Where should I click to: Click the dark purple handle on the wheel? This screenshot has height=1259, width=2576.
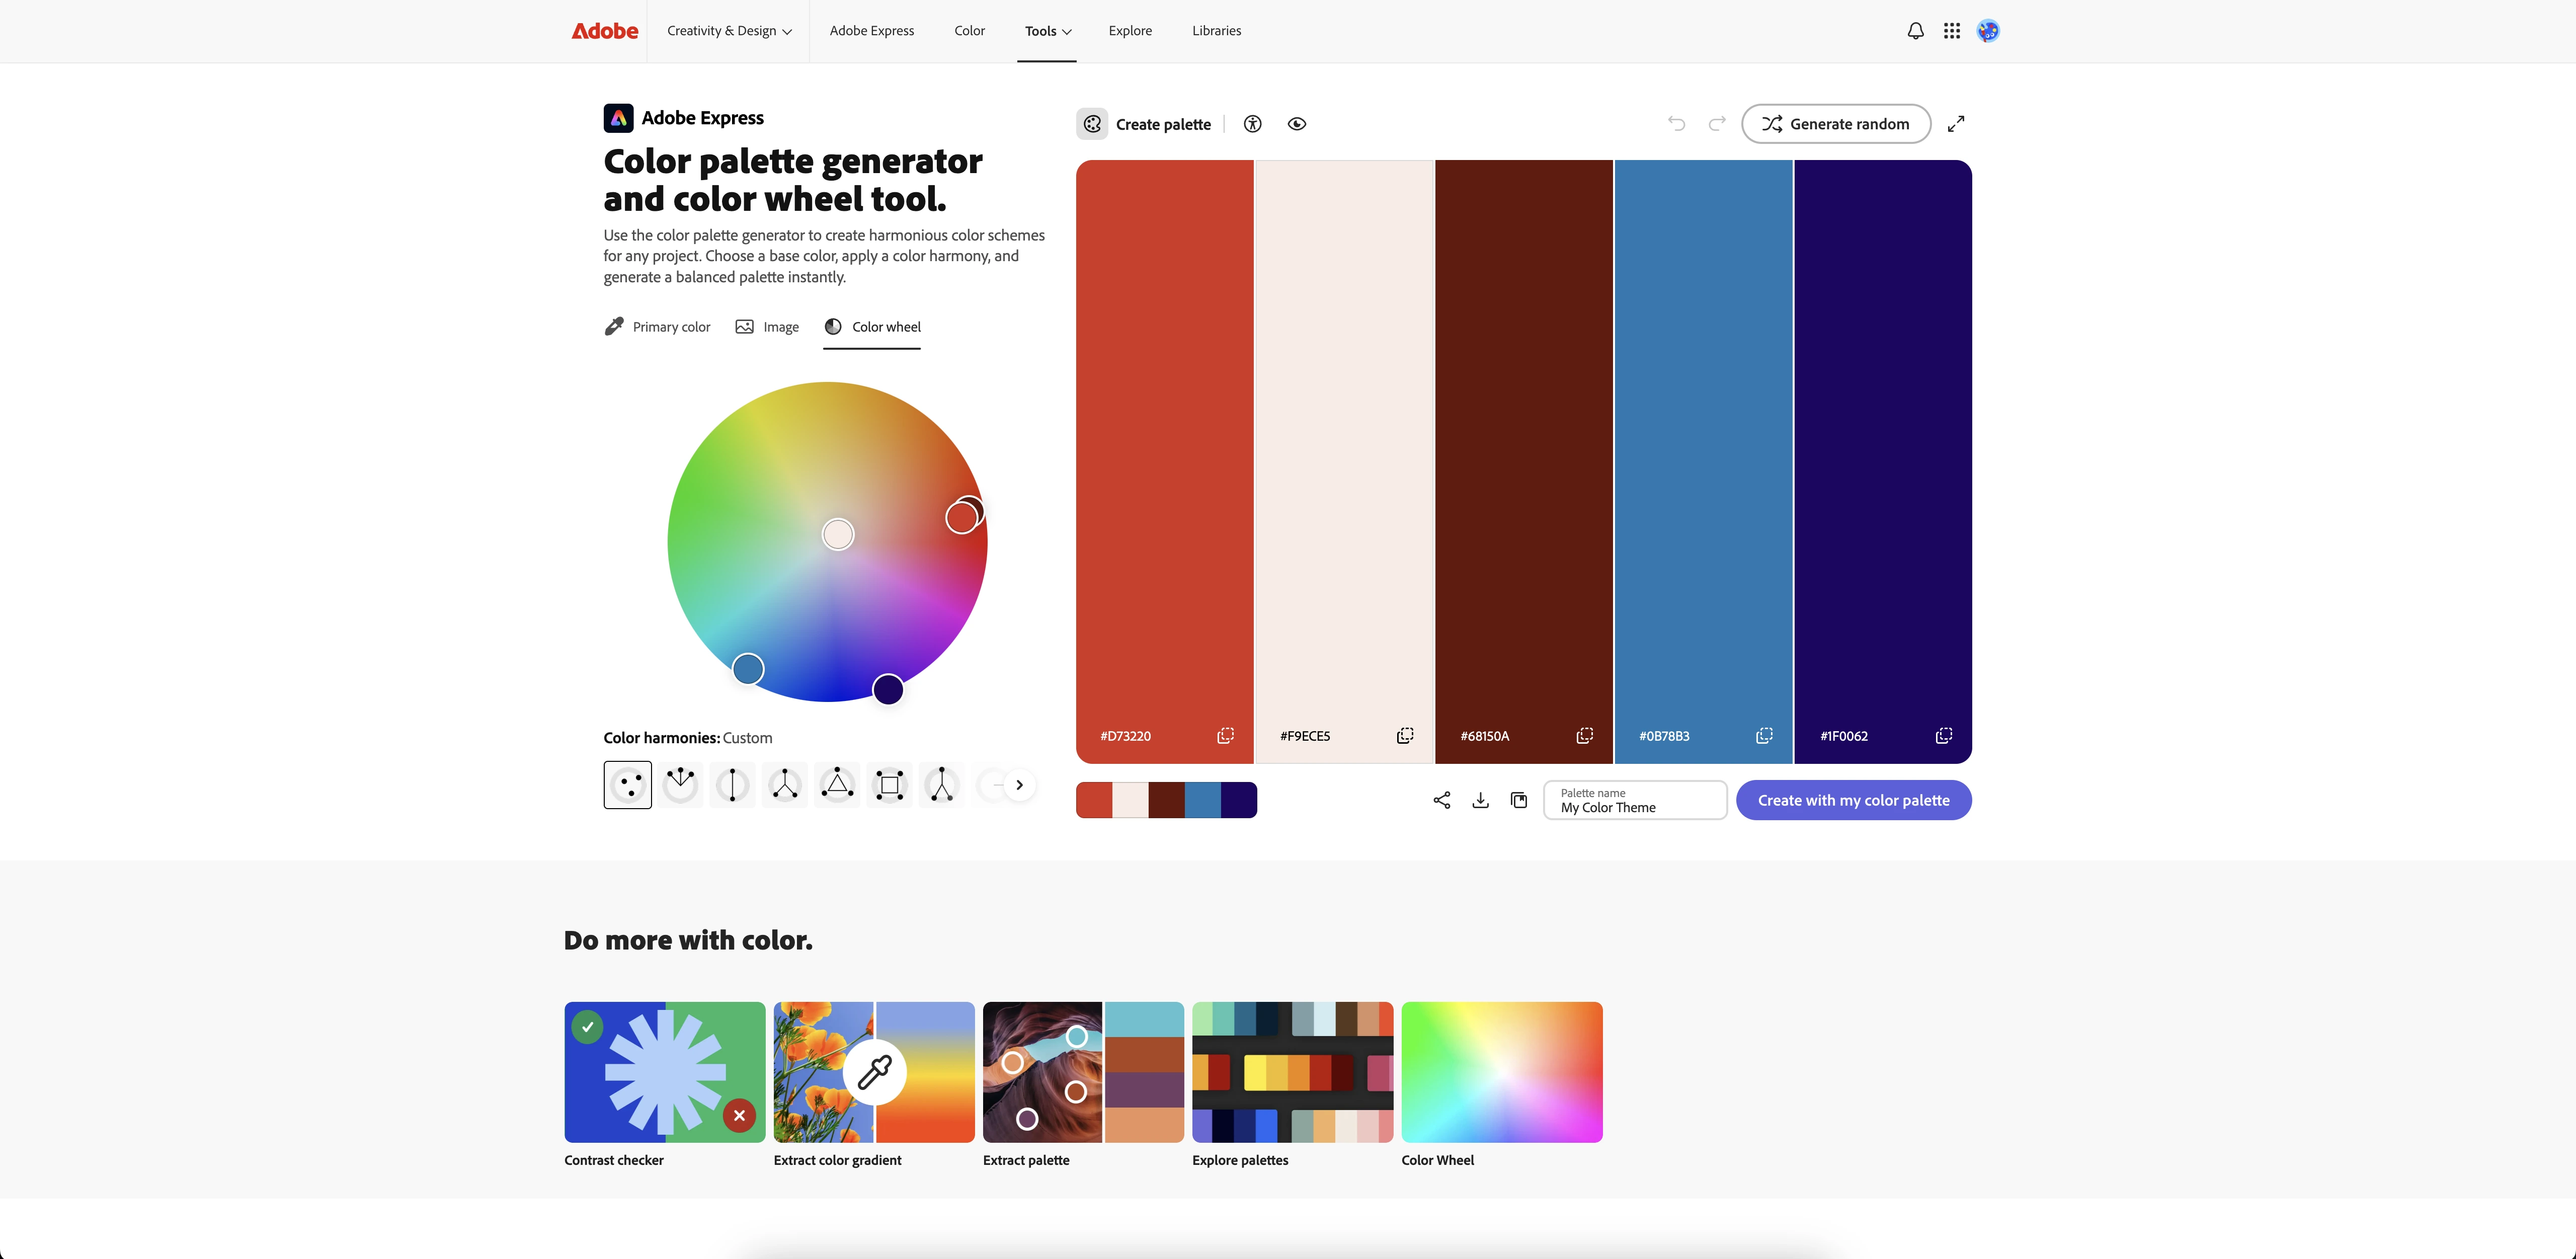(888, 689)
